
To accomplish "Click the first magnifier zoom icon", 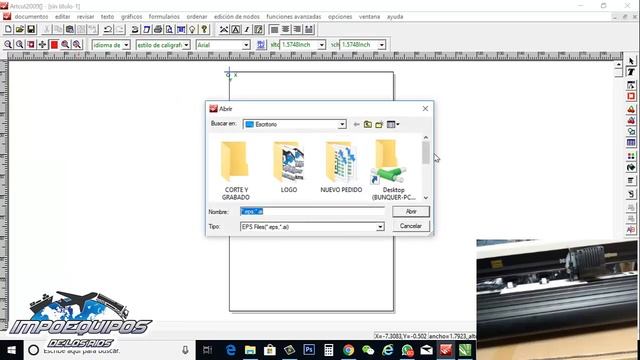I will (x=8, y=44).
